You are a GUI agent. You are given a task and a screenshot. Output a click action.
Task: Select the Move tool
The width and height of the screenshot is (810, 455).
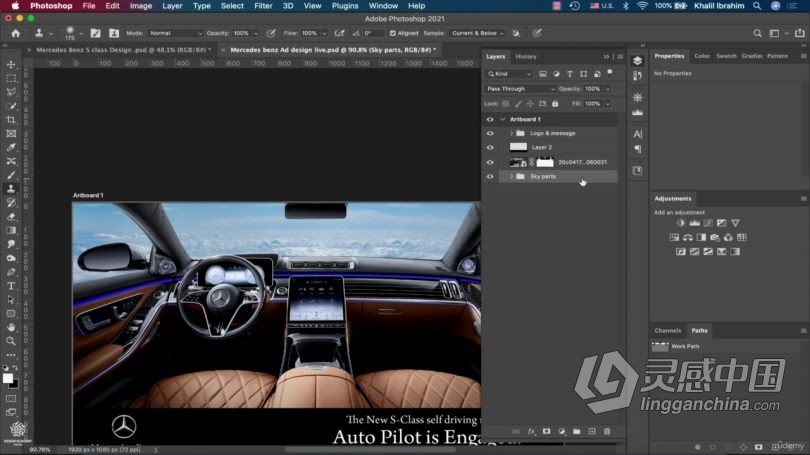pos(11,65)
